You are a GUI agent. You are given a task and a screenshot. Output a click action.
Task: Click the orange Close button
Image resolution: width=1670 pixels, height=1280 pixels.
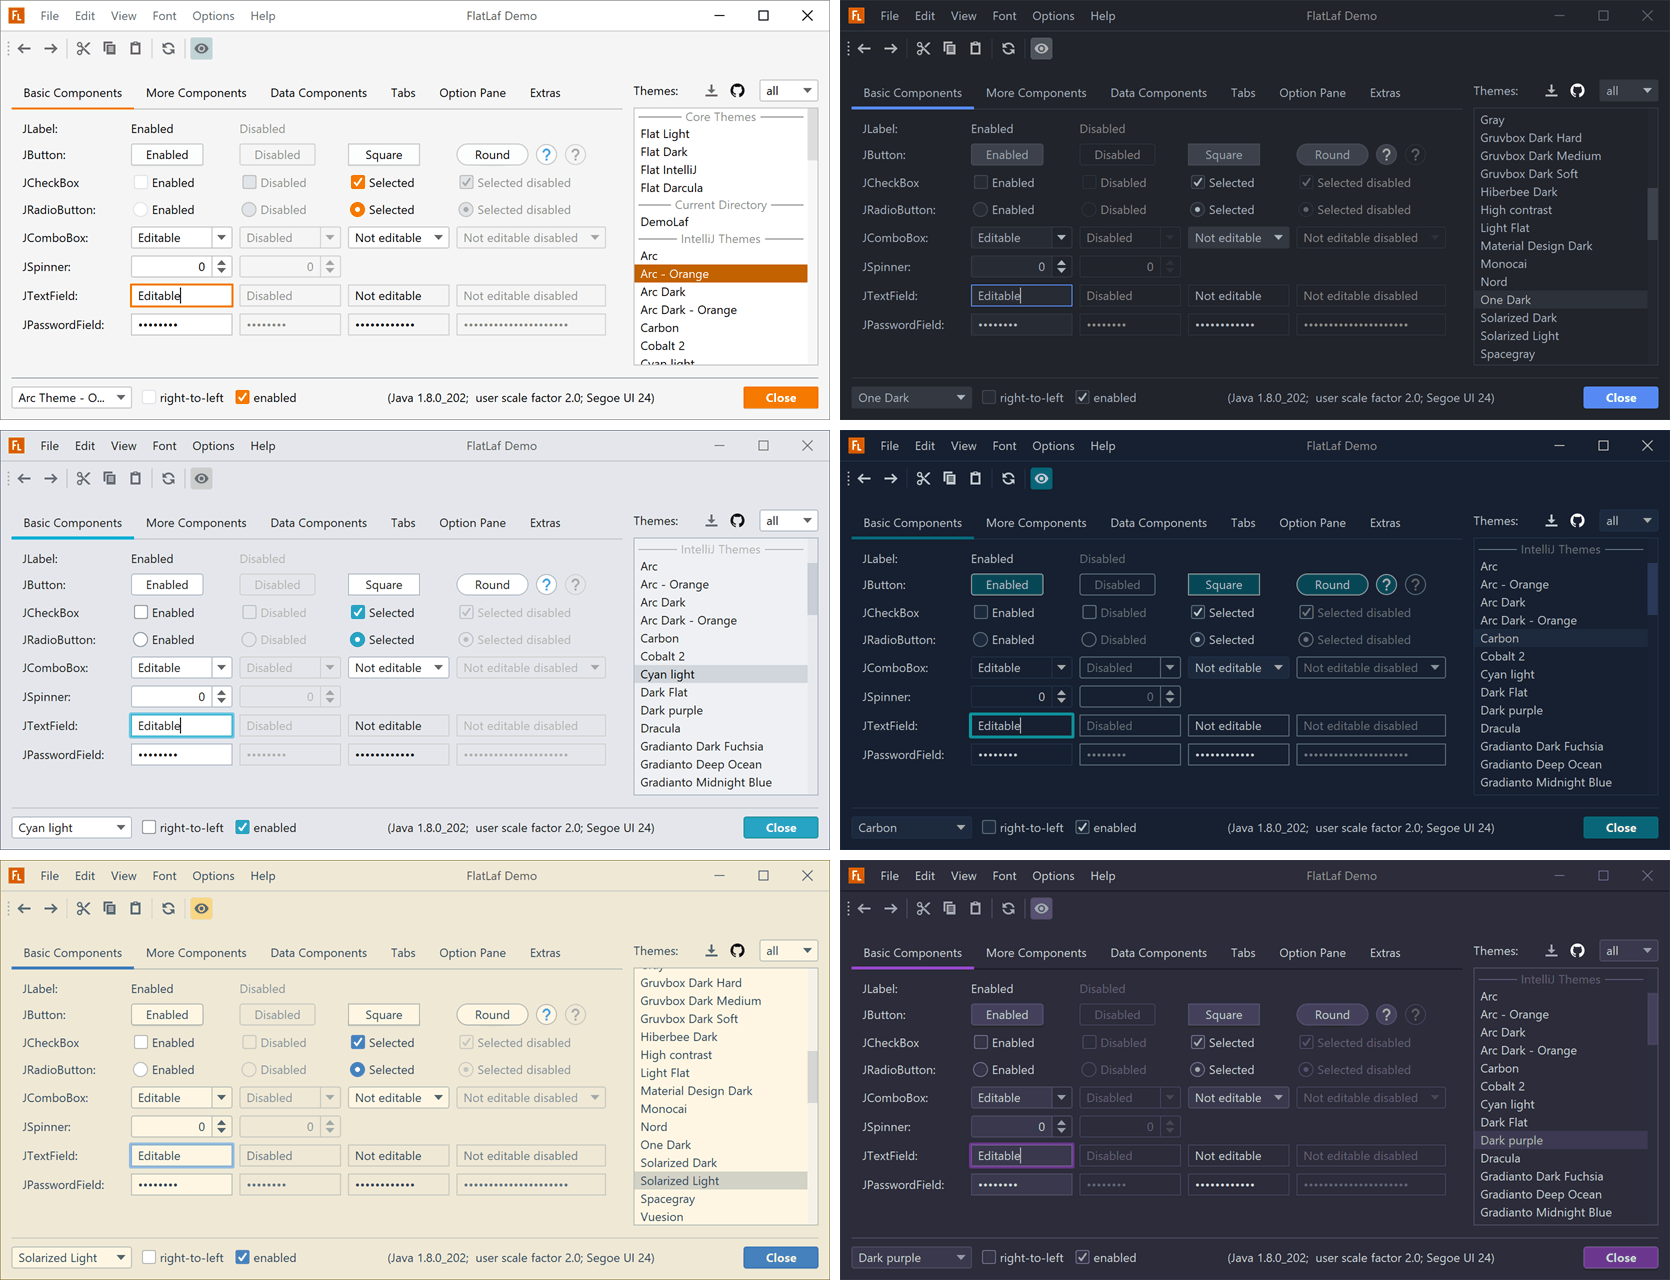point(780,397)
